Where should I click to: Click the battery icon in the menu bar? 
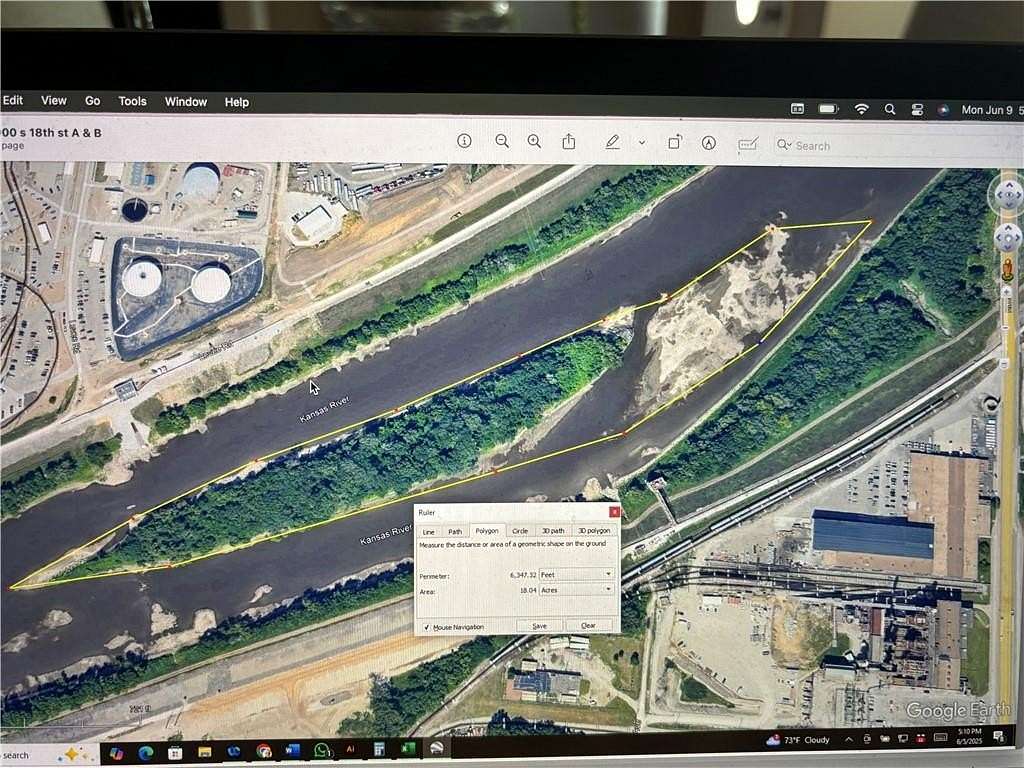tap(826, 108)
